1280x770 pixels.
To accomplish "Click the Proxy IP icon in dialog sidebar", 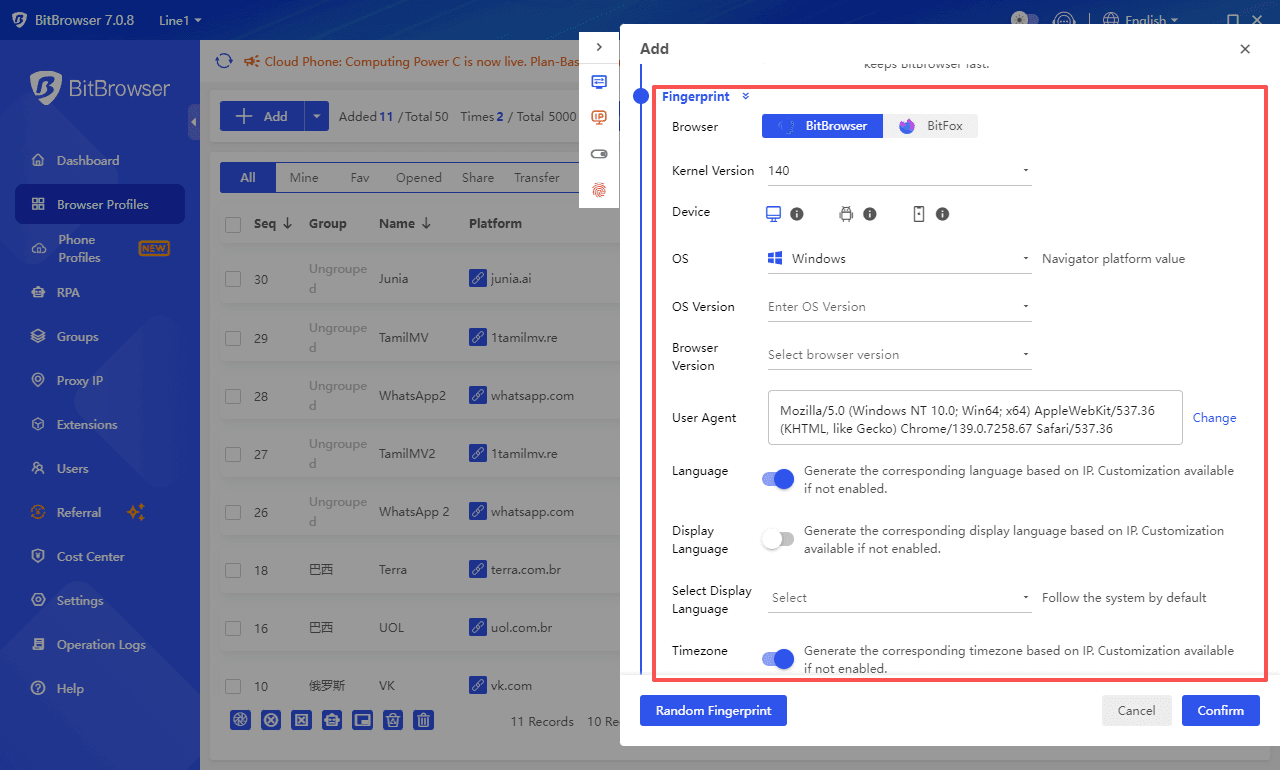I will coord(599,117).
